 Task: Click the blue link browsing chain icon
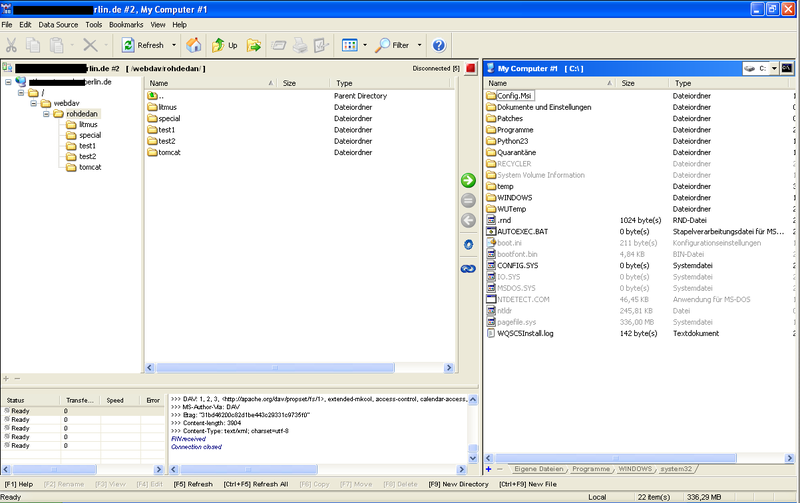(468, 268)
